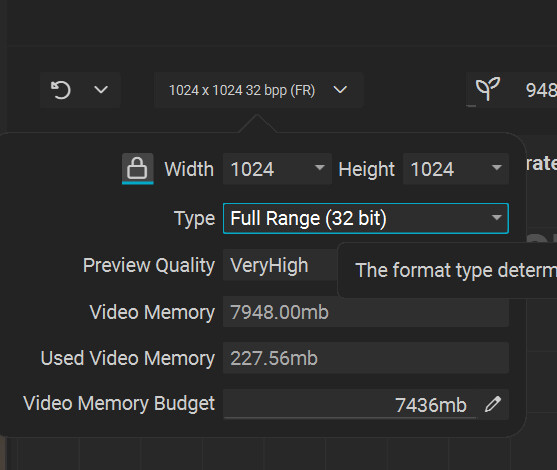557x470 pixels.
Task: Open the Type Full Range (32 bit) combo box
Action: (366, 218)
